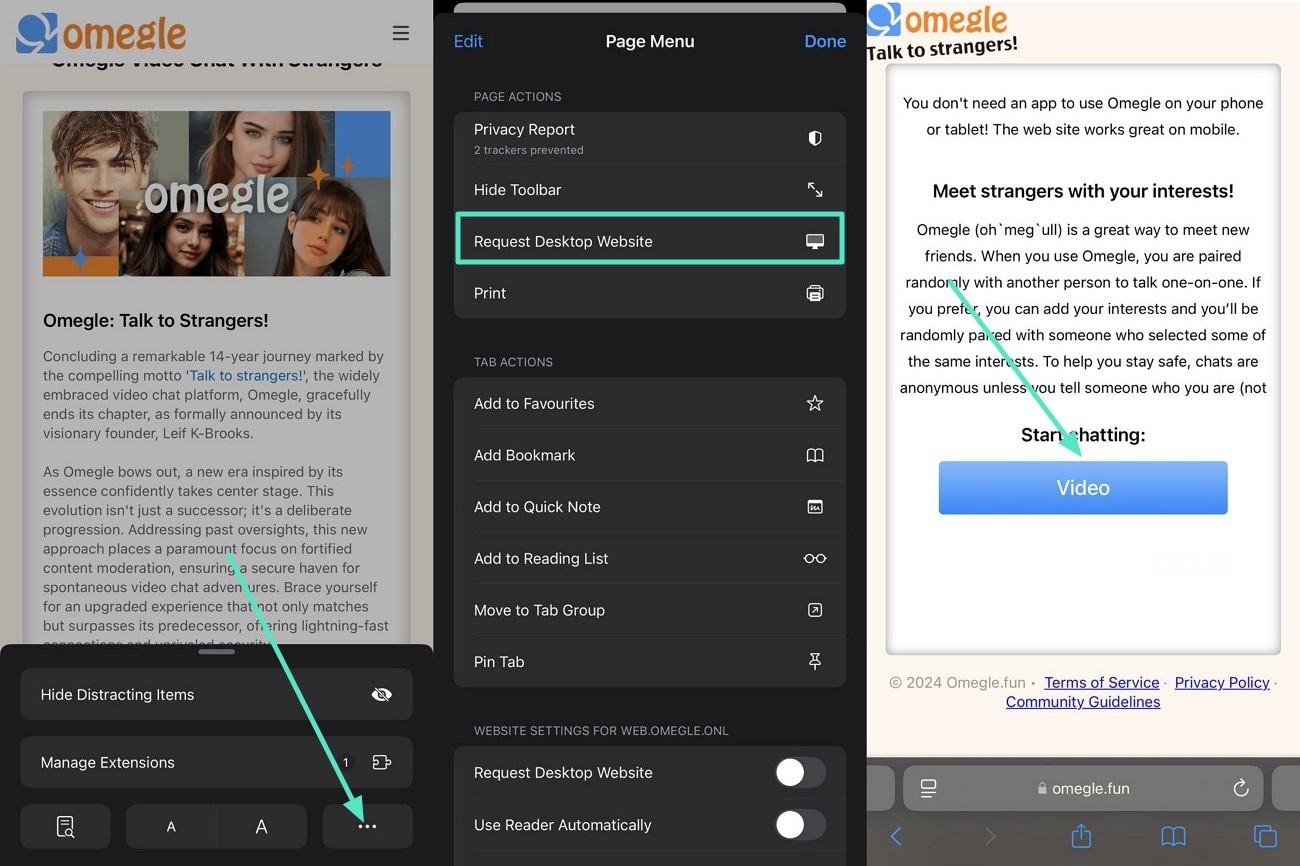Open the hamburger menu on Omegle page
The width and height of the screenshot is (1300, 866).
401,34
